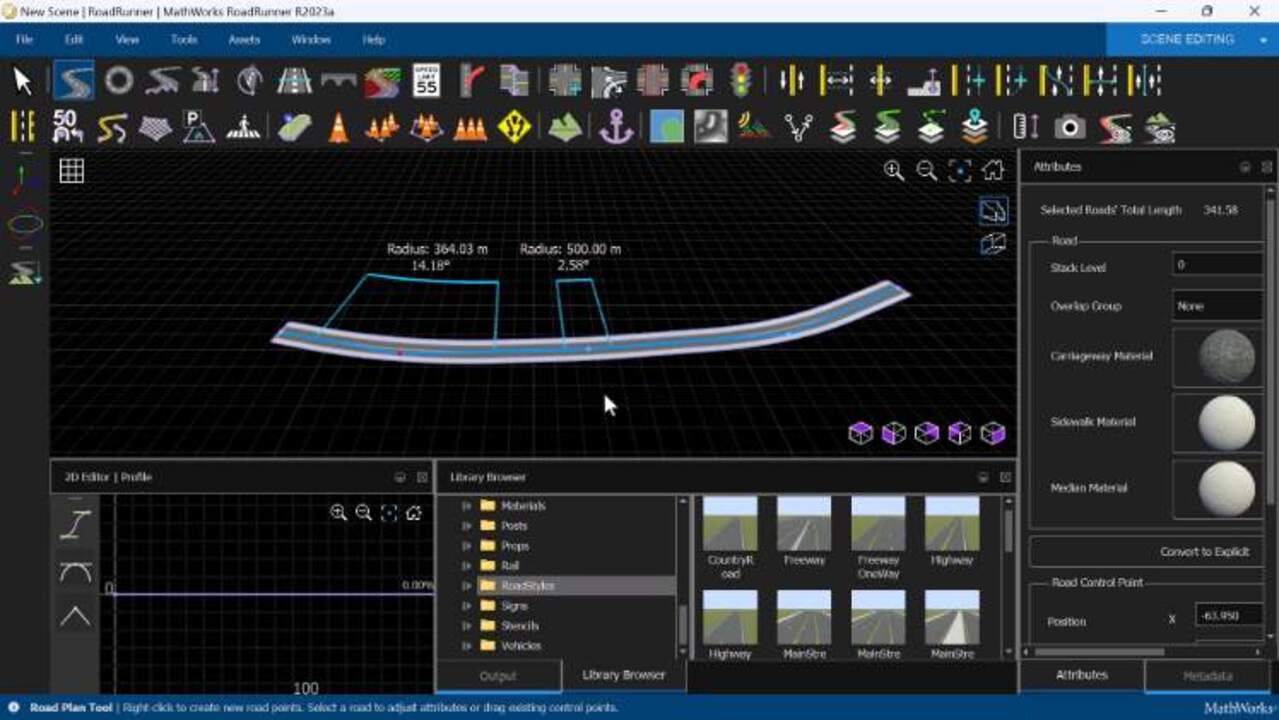Toggle perspective camera view button

coord(993,210)
